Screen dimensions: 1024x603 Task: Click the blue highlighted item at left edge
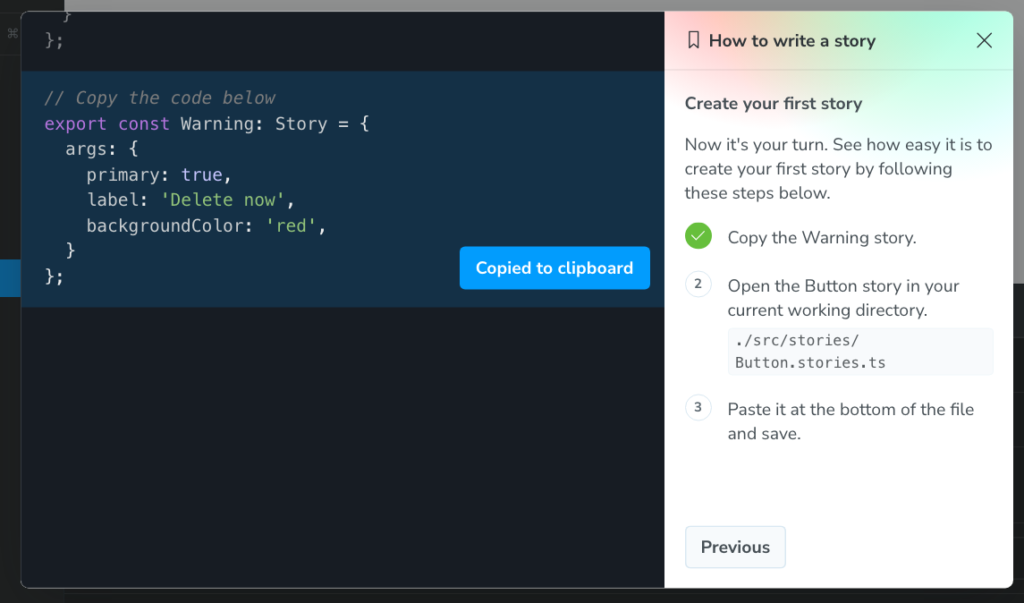click(x=10, y=278)
